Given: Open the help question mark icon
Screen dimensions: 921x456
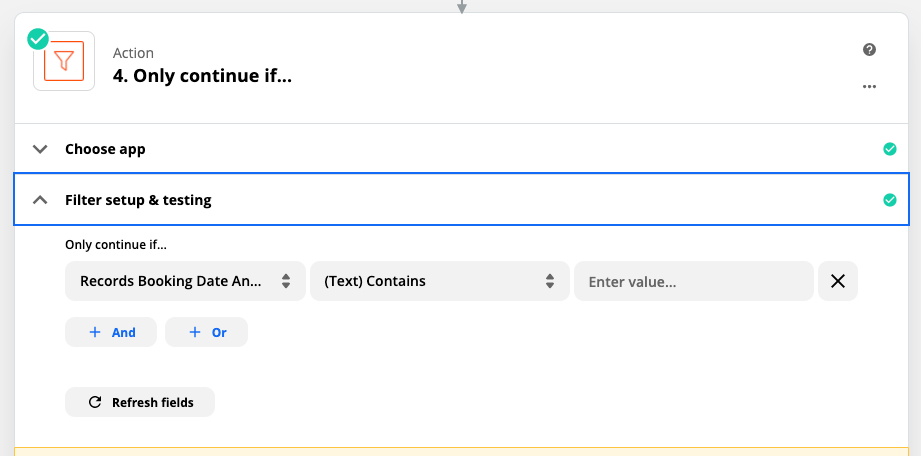Looking at the screenshot, I should [869, 50].
